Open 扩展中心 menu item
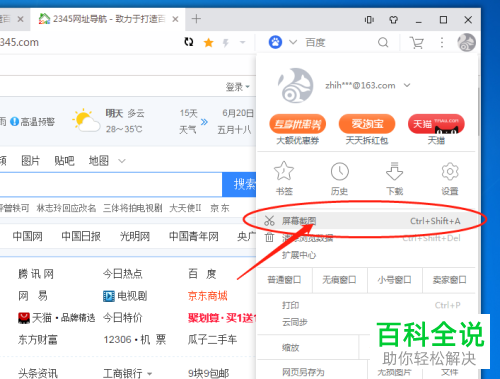The width and height of the screenshot is (500, 379). (299, 255)
